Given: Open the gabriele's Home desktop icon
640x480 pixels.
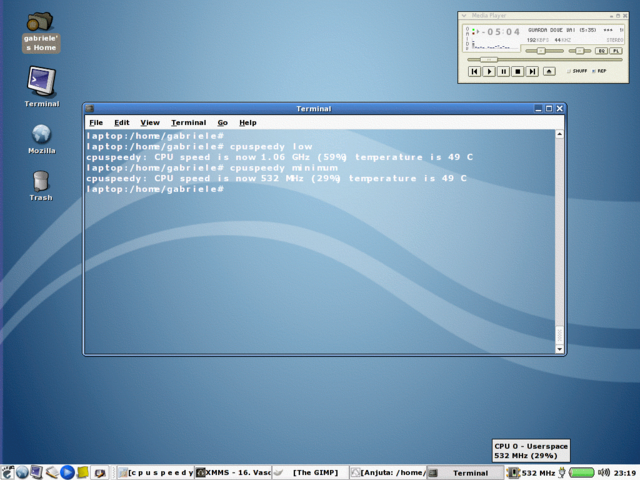Looking at the screenshot, I should [40, 32].
